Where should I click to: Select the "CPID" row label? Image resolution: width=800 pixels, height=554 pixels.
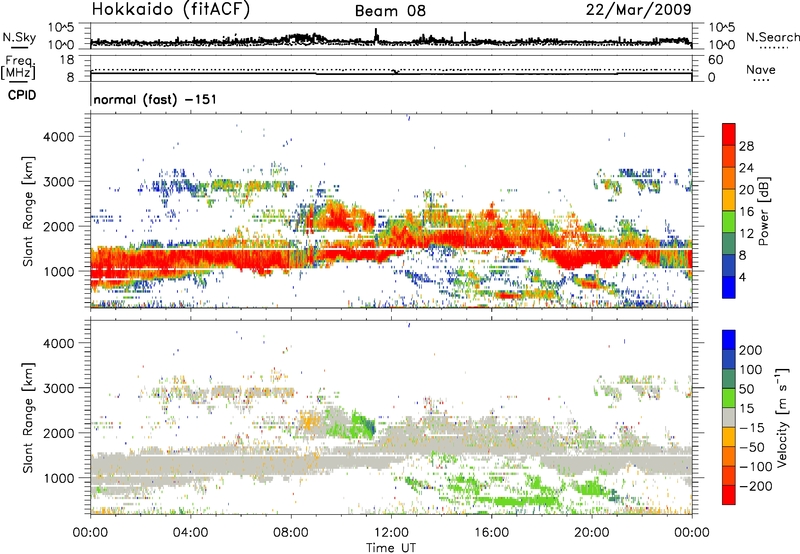[22, 95]
